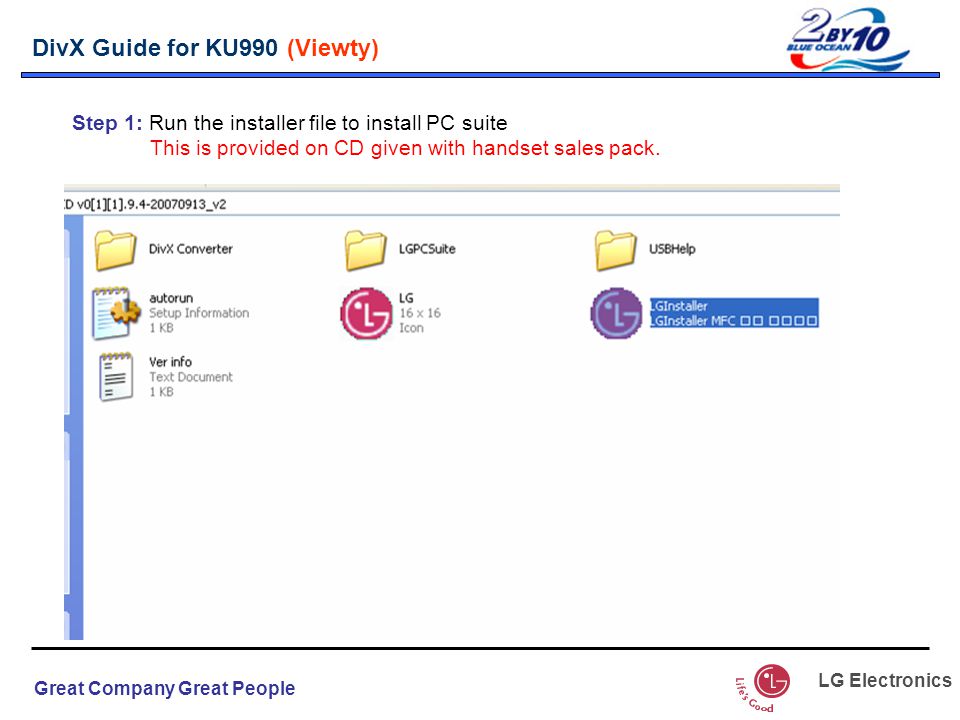
Task: Click the LGInstaller MFC description line
Action: pos(733,320)
